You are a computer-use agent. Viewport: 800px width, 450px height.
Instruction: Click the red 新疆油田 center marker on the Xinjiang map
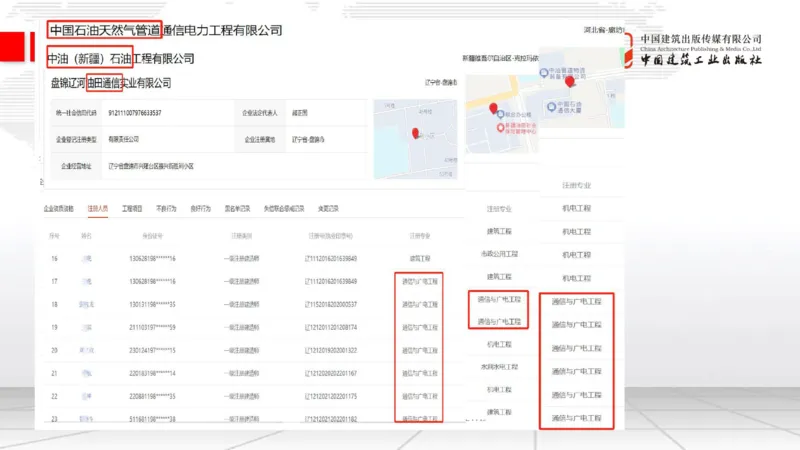[501, 128]
